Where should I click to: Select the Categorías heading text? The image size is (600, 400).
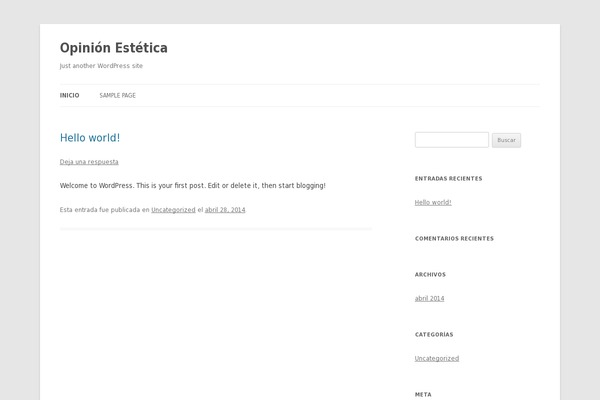point(434,335)
